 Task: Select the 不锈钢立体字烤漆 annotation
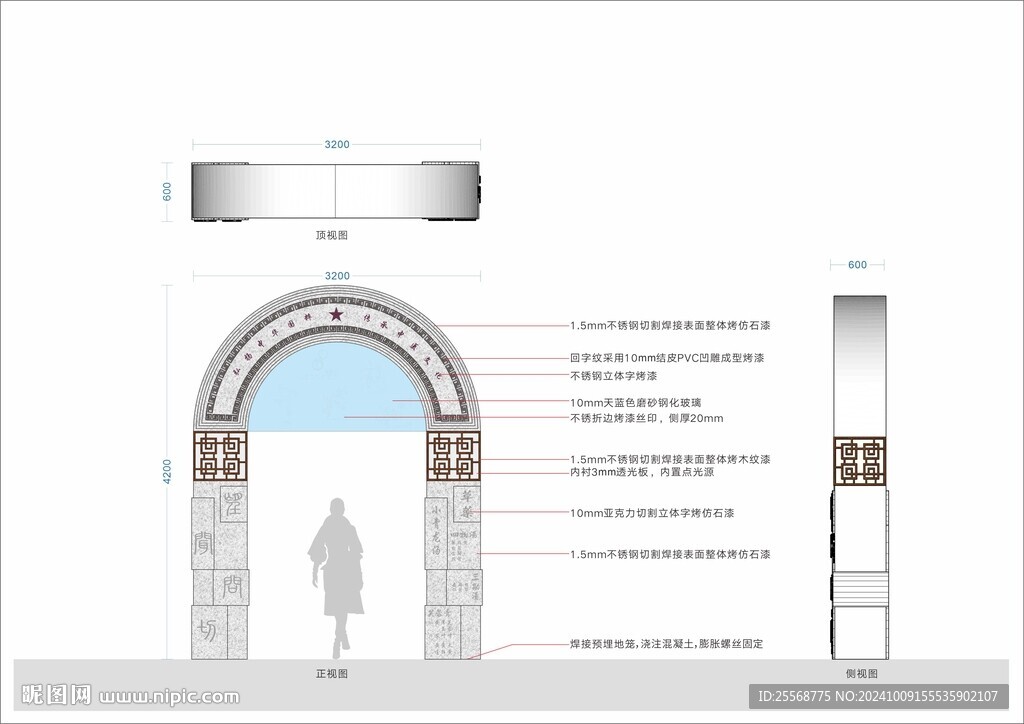tap(613, 376)
